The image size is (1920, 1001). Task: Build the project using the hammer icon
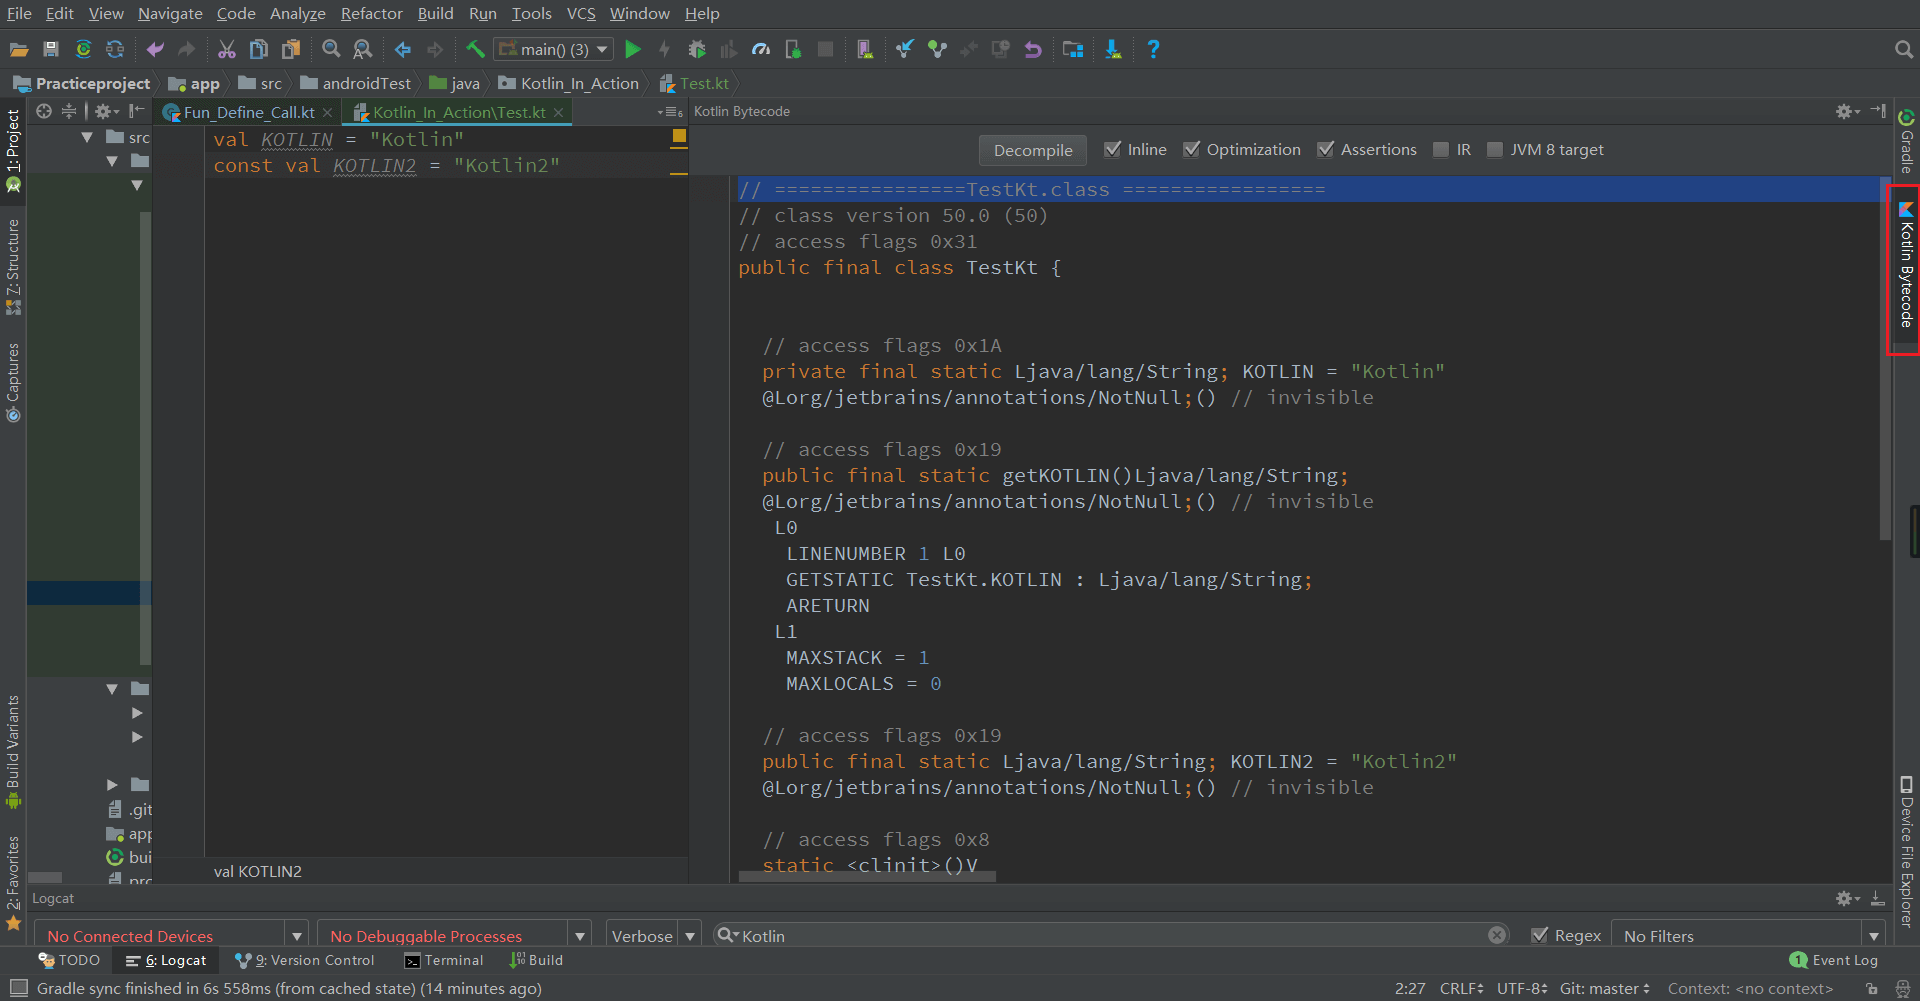pos(475,48)
